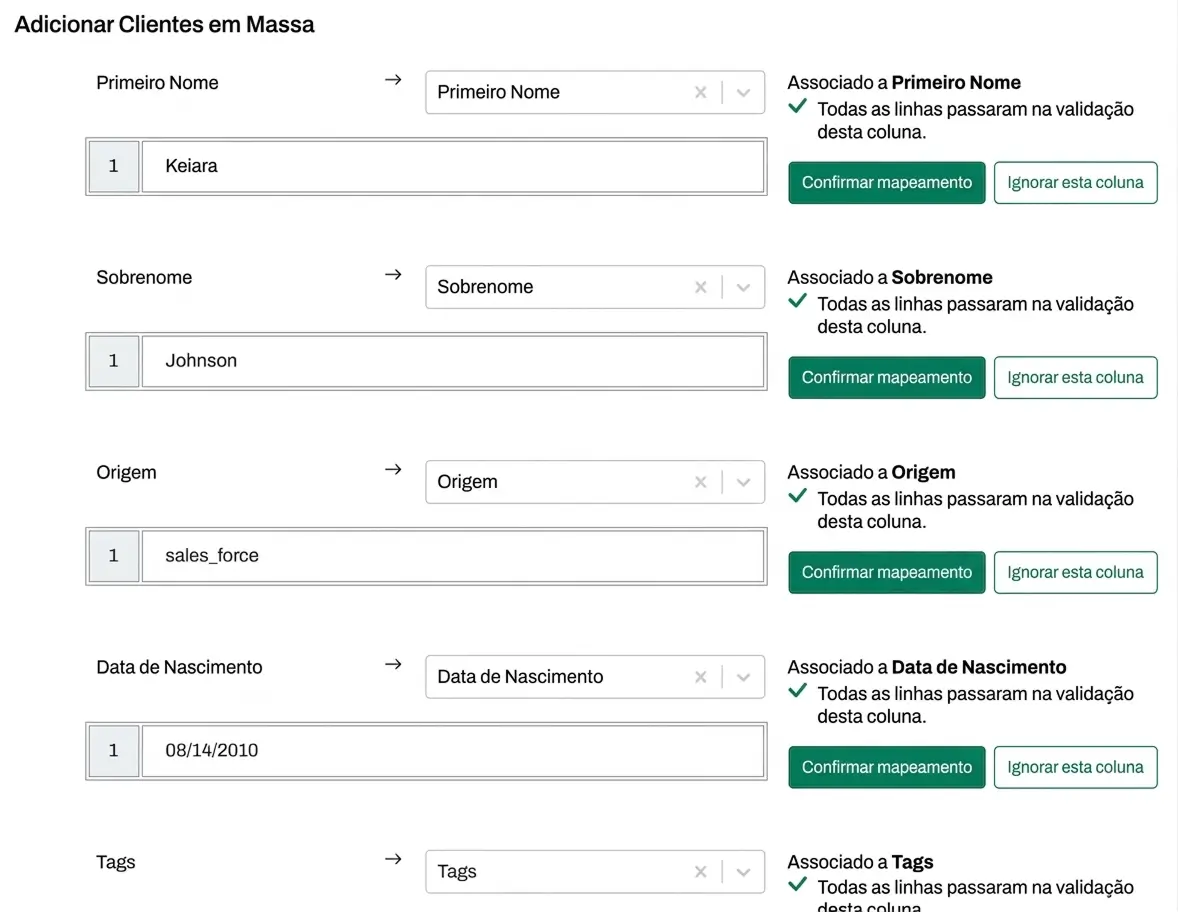Expand the Origem dropdown arrow
Viewport: 1178px width, 912px height.
tap(743, 482)
